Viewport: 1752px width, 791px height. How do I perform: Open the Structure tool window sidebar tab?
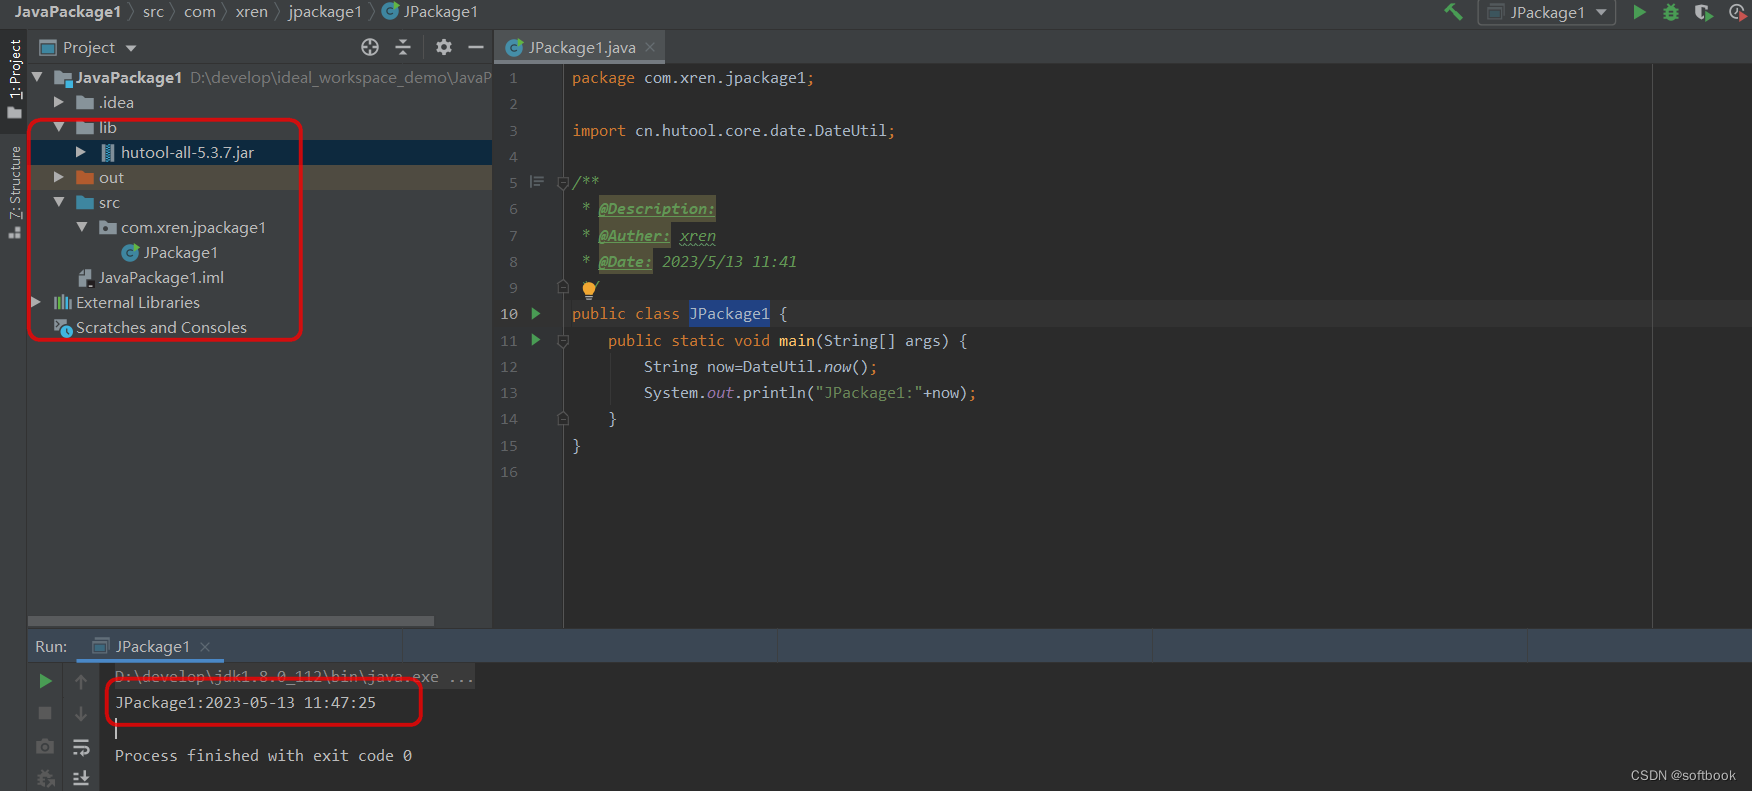pyautogui.click(x=14, y=192)
